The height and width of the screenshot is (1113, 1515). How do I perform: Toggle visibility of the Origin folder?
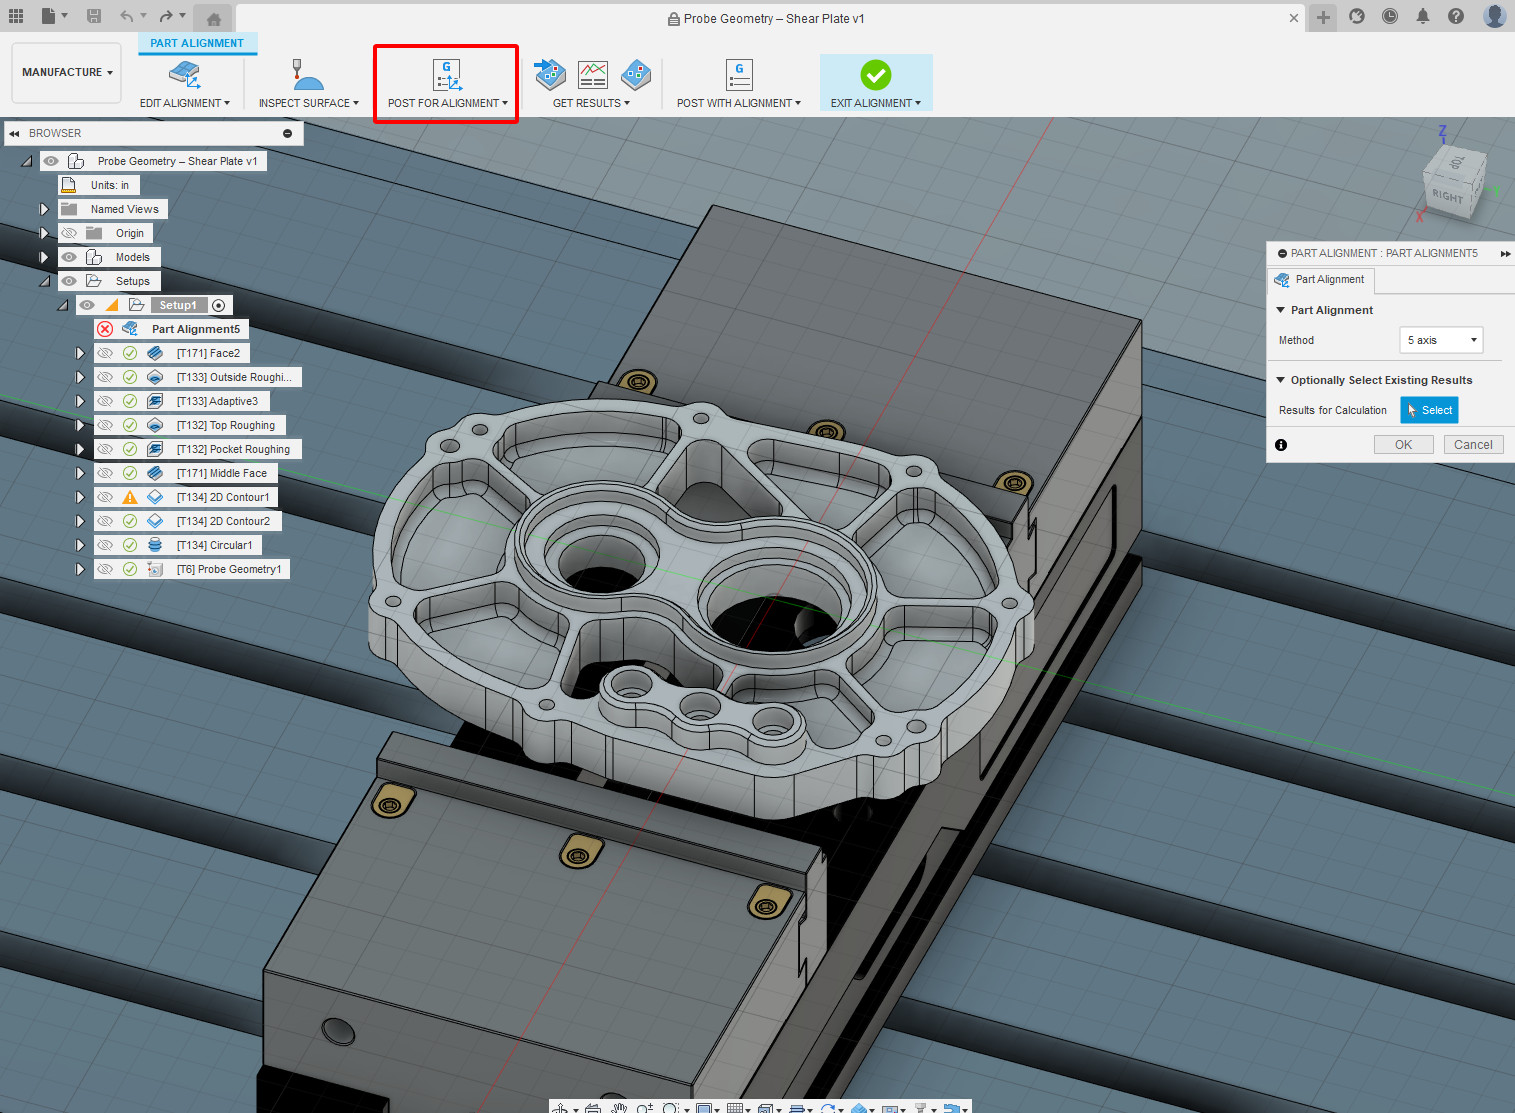pos(69,233)
